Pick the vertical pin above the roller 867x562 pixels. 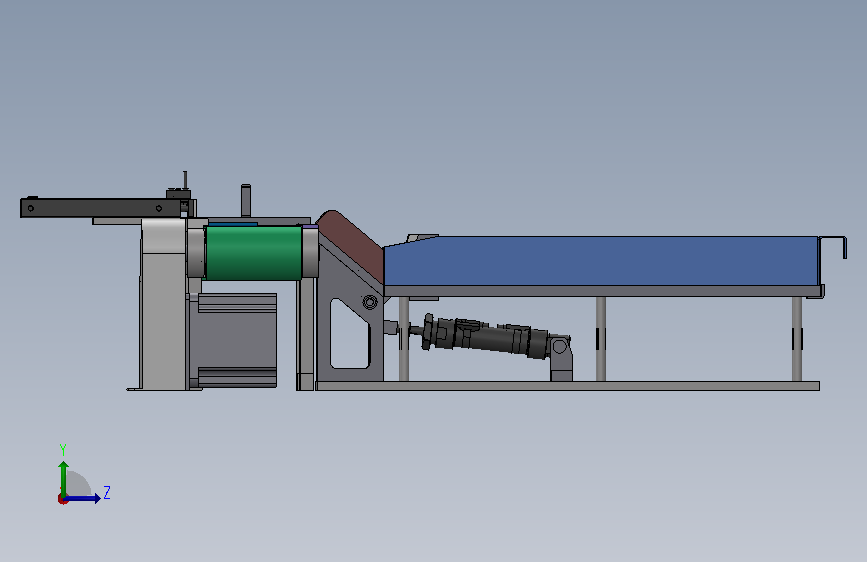[246, 200]
